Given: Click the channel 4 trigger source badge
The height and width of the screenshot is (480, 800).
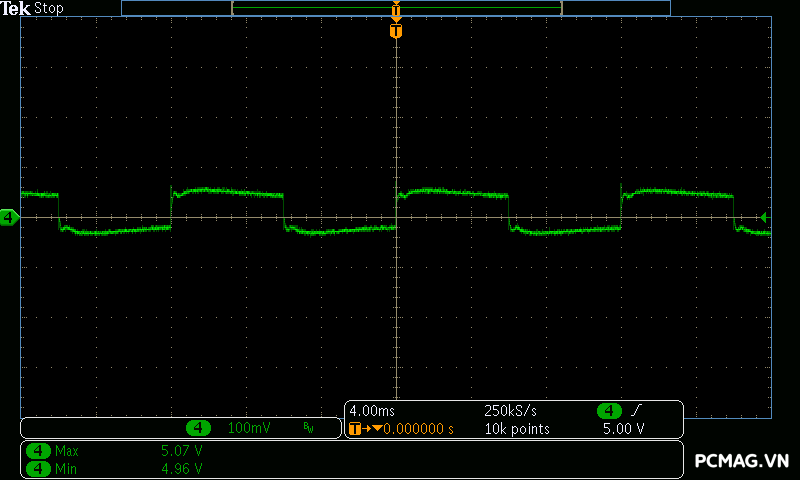Looking at the screenshot, I should click(609, 411).
